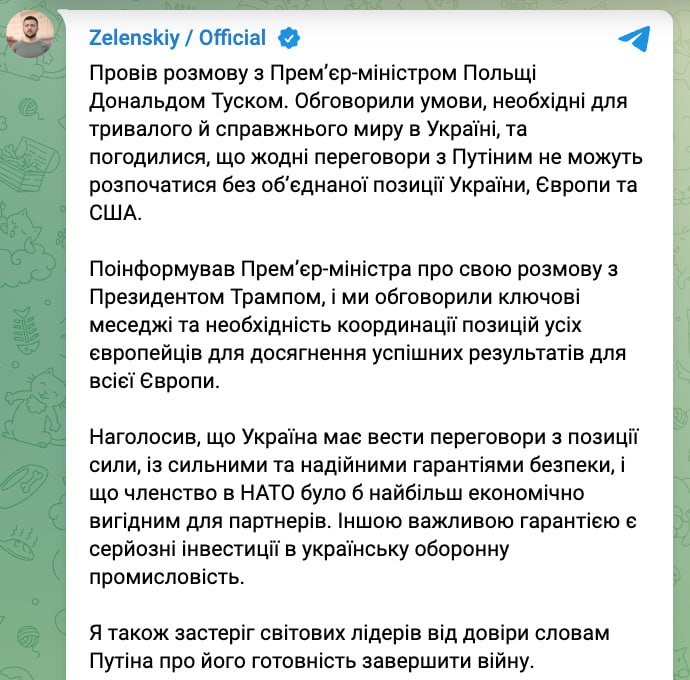Open the Zelenskiy channel profile photo
Viewport: 690px width, 680px height.
(x=32, y=36)
